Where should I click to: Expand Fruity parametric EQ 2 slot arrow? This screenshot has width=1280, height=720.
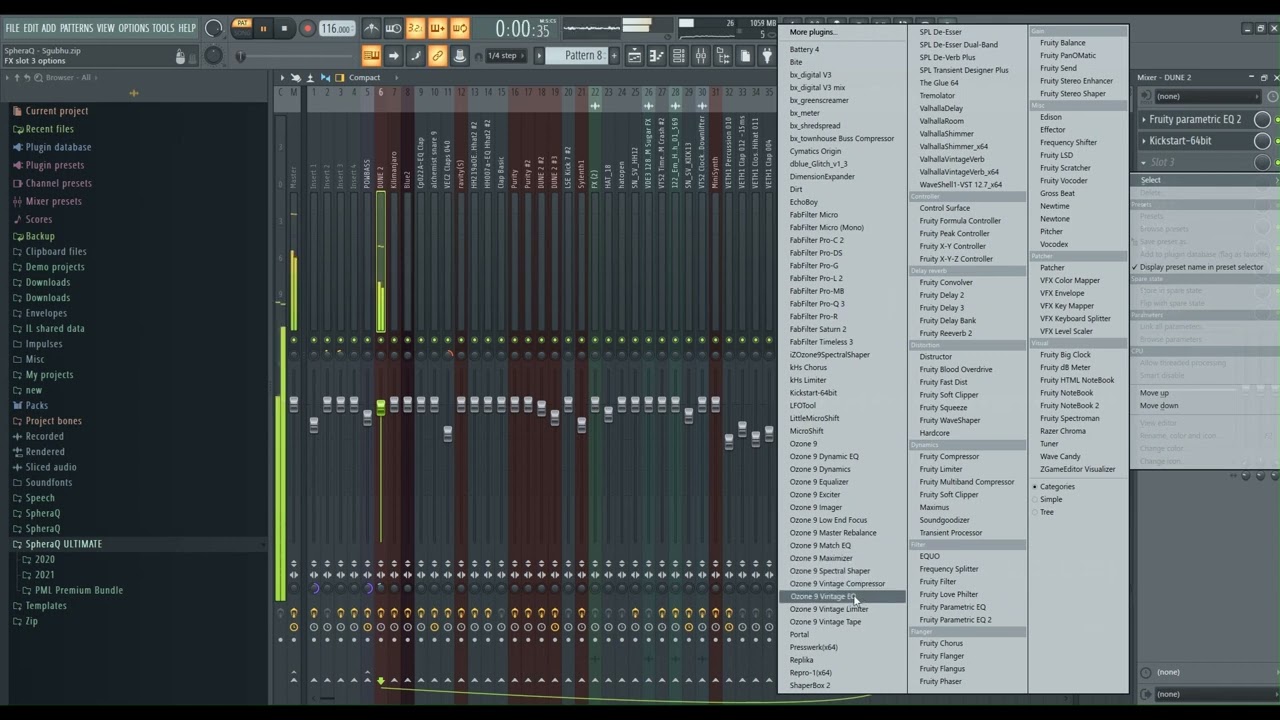click(x=1144, y=120)
